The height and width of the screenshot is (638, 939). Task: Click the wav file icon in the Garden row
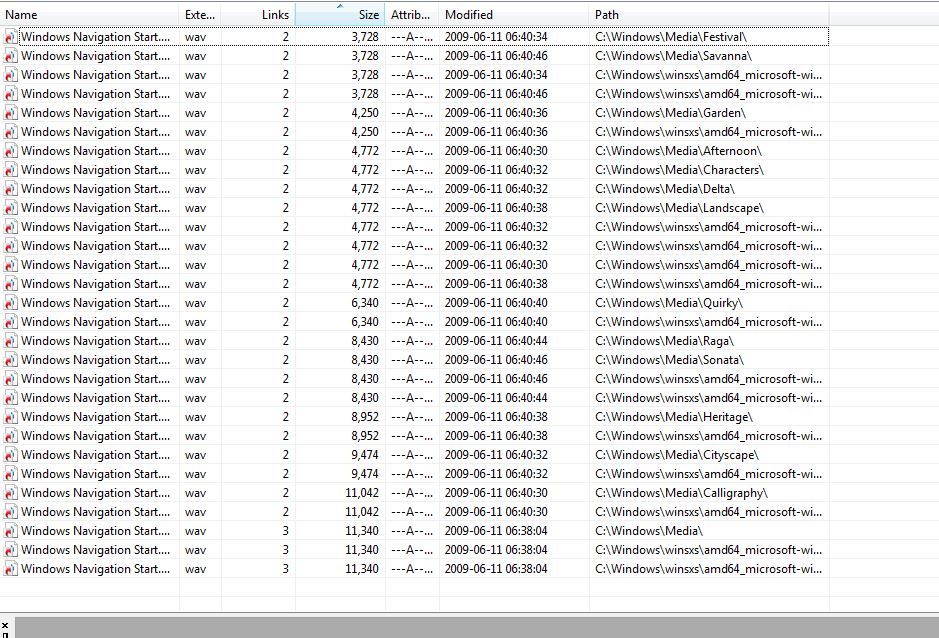click(10, 113)
